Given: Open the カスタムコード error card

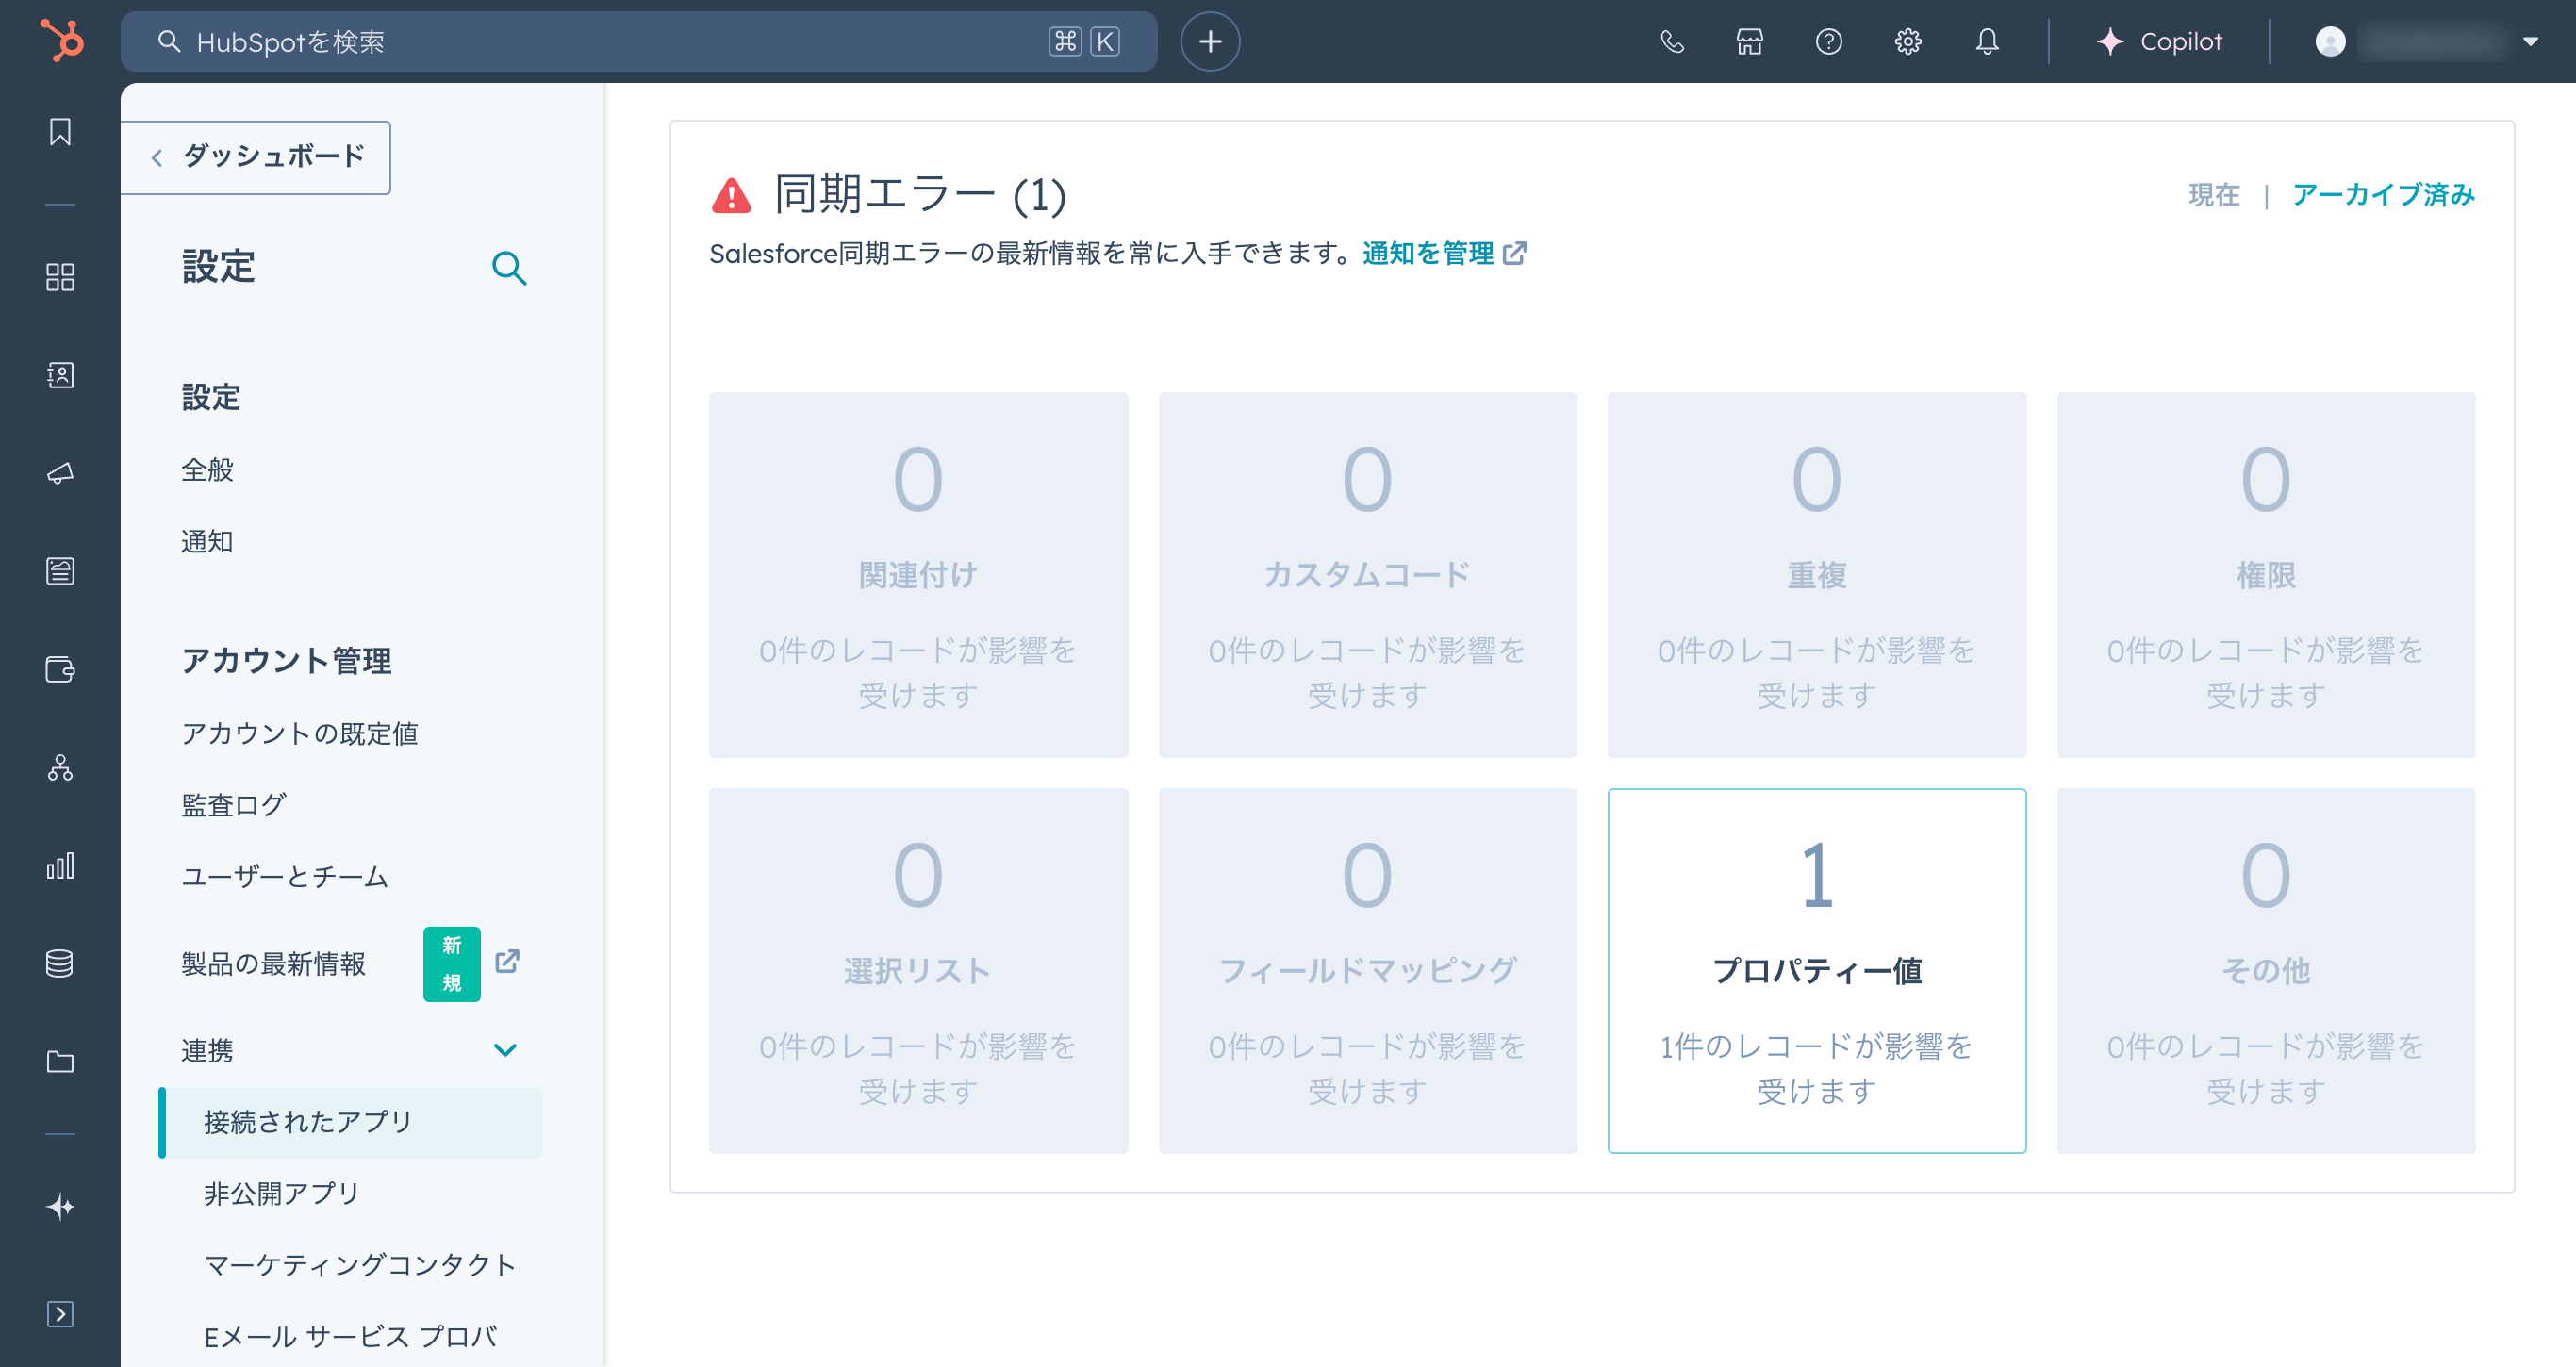Looking at the screenshot, I should pyautogui.click(x=1367, y=575).
